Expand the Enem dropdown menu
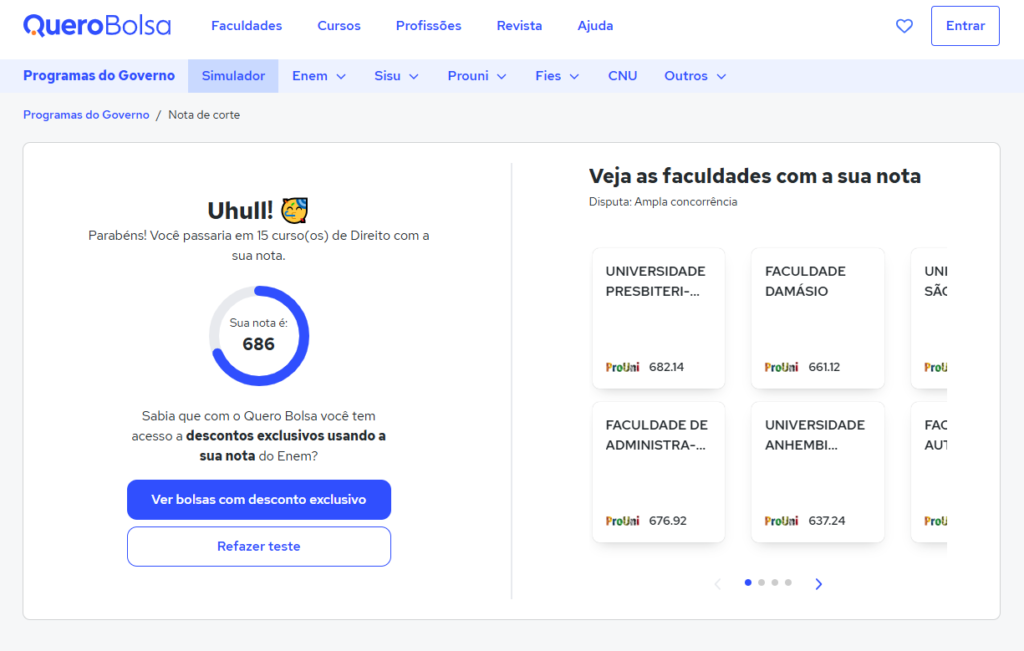This screenshot has height=651, width=1024. 318,75
